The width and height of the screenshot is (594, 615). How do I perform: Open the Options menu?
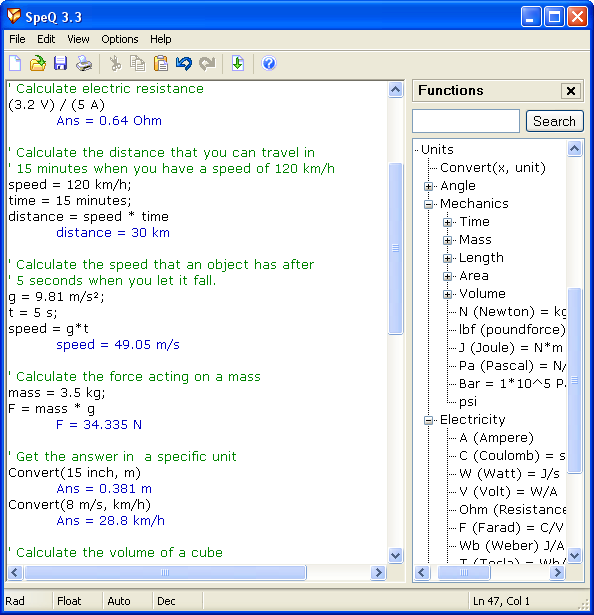point(120,39)
